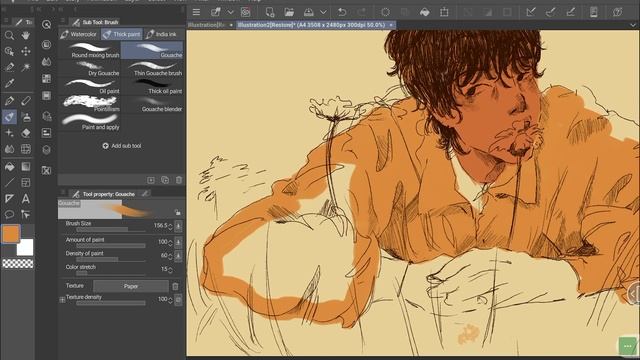Select the Pen tool in tool palette

pos(9,100)
